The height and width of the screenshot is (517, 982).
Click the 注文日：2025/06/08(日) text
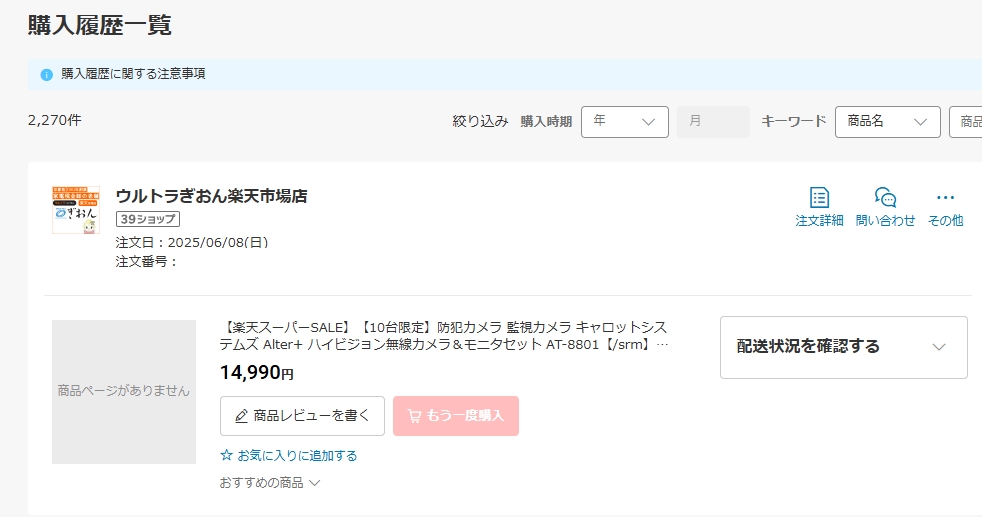pyautogui.click(x=192, y=242)
